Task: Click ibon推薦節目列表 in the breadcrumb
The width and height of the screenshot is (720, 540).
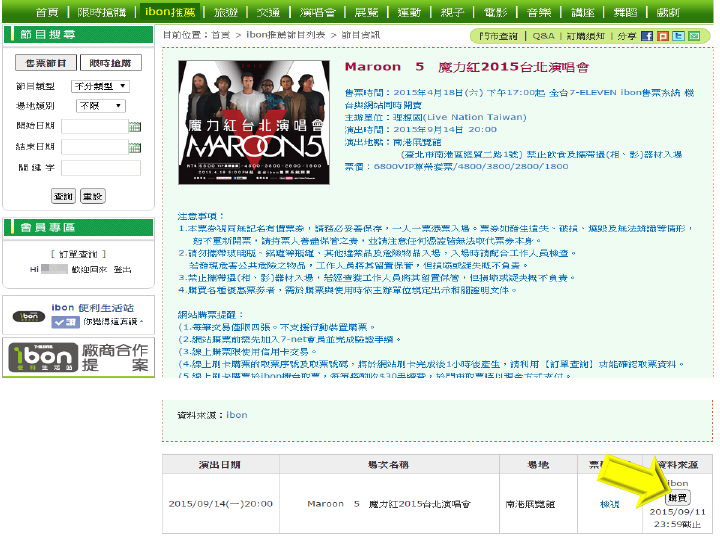Action: click(286, 35)
